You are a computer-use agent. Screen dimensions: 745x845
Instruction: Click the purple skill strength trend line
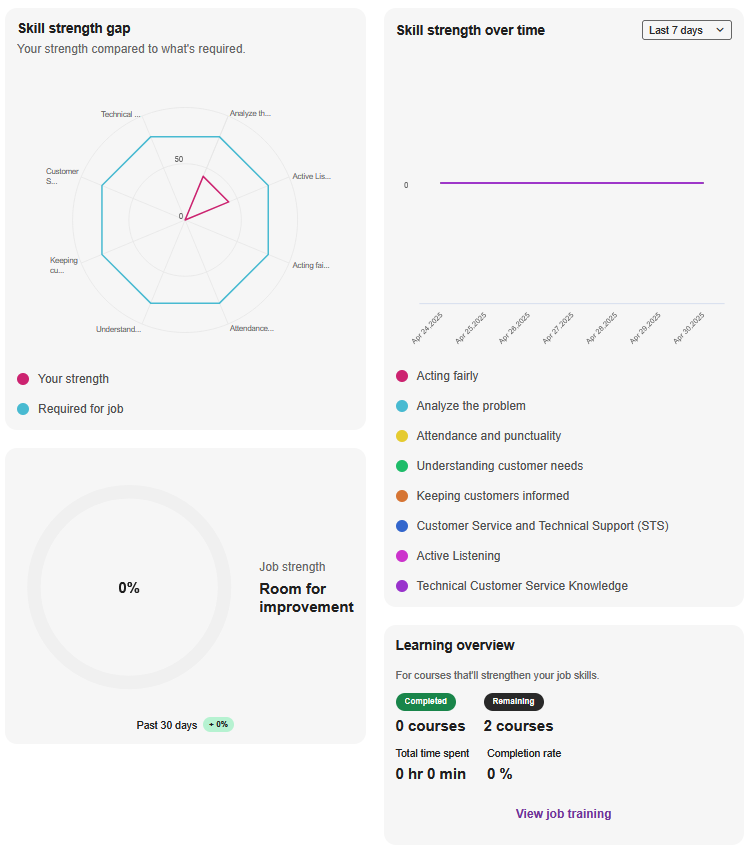pyautogui.click(x=570, y=183)
